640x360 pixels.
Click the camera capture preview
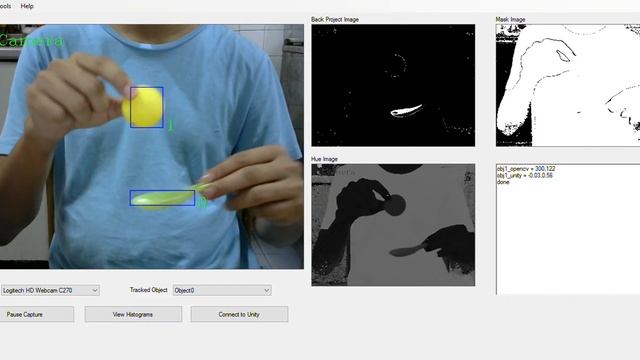(x=151, y=147)
